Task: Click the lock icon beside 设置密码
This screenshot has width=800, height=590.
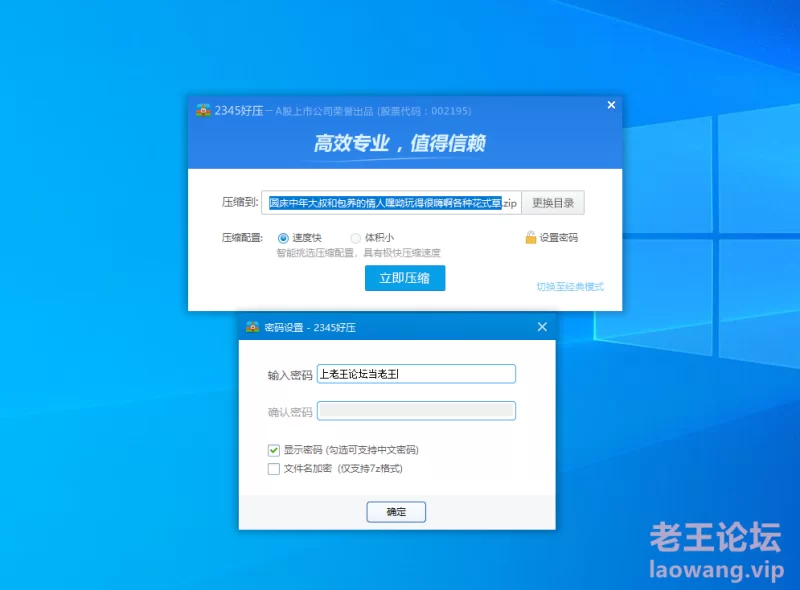Action: pyautogui.click(x=531, y=237)
